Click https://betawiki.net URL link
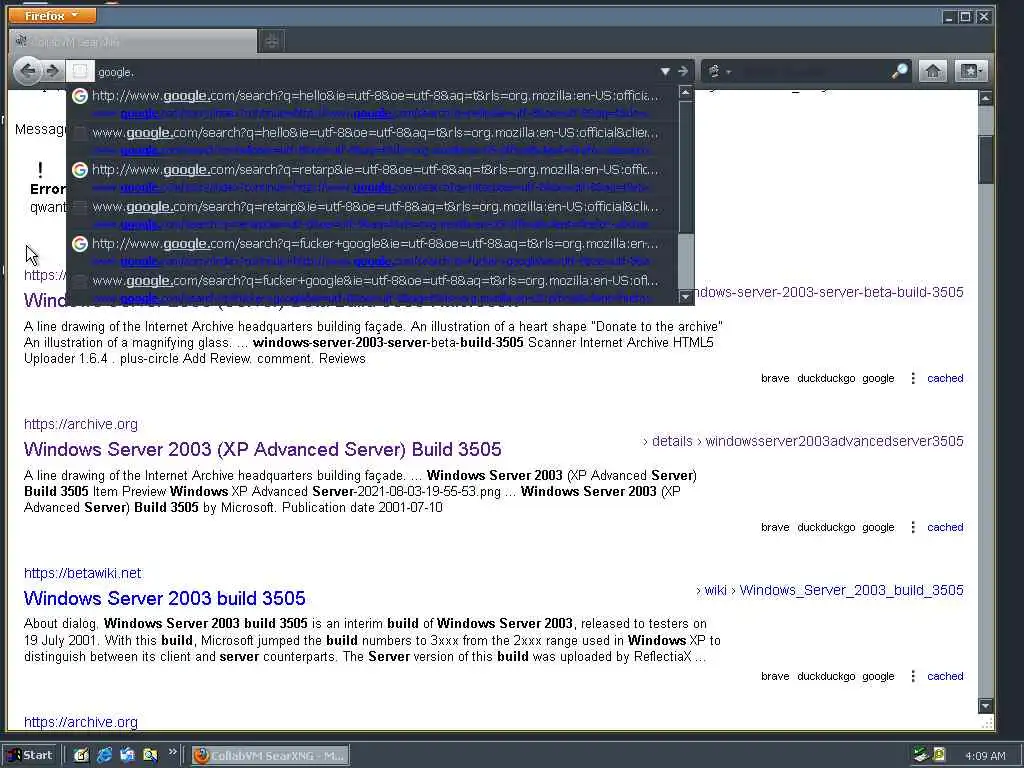The height and width of the screenshot is (768, 1024). coord(82,573)
